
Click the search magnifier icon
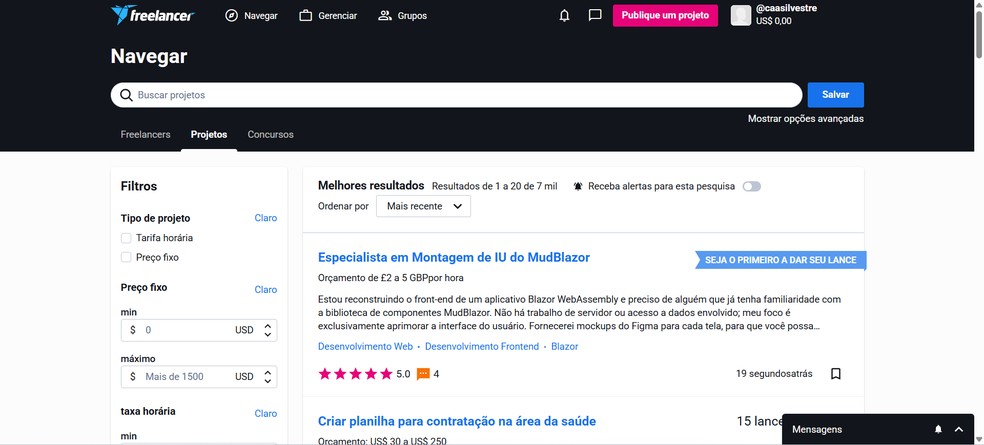[126, 95]
